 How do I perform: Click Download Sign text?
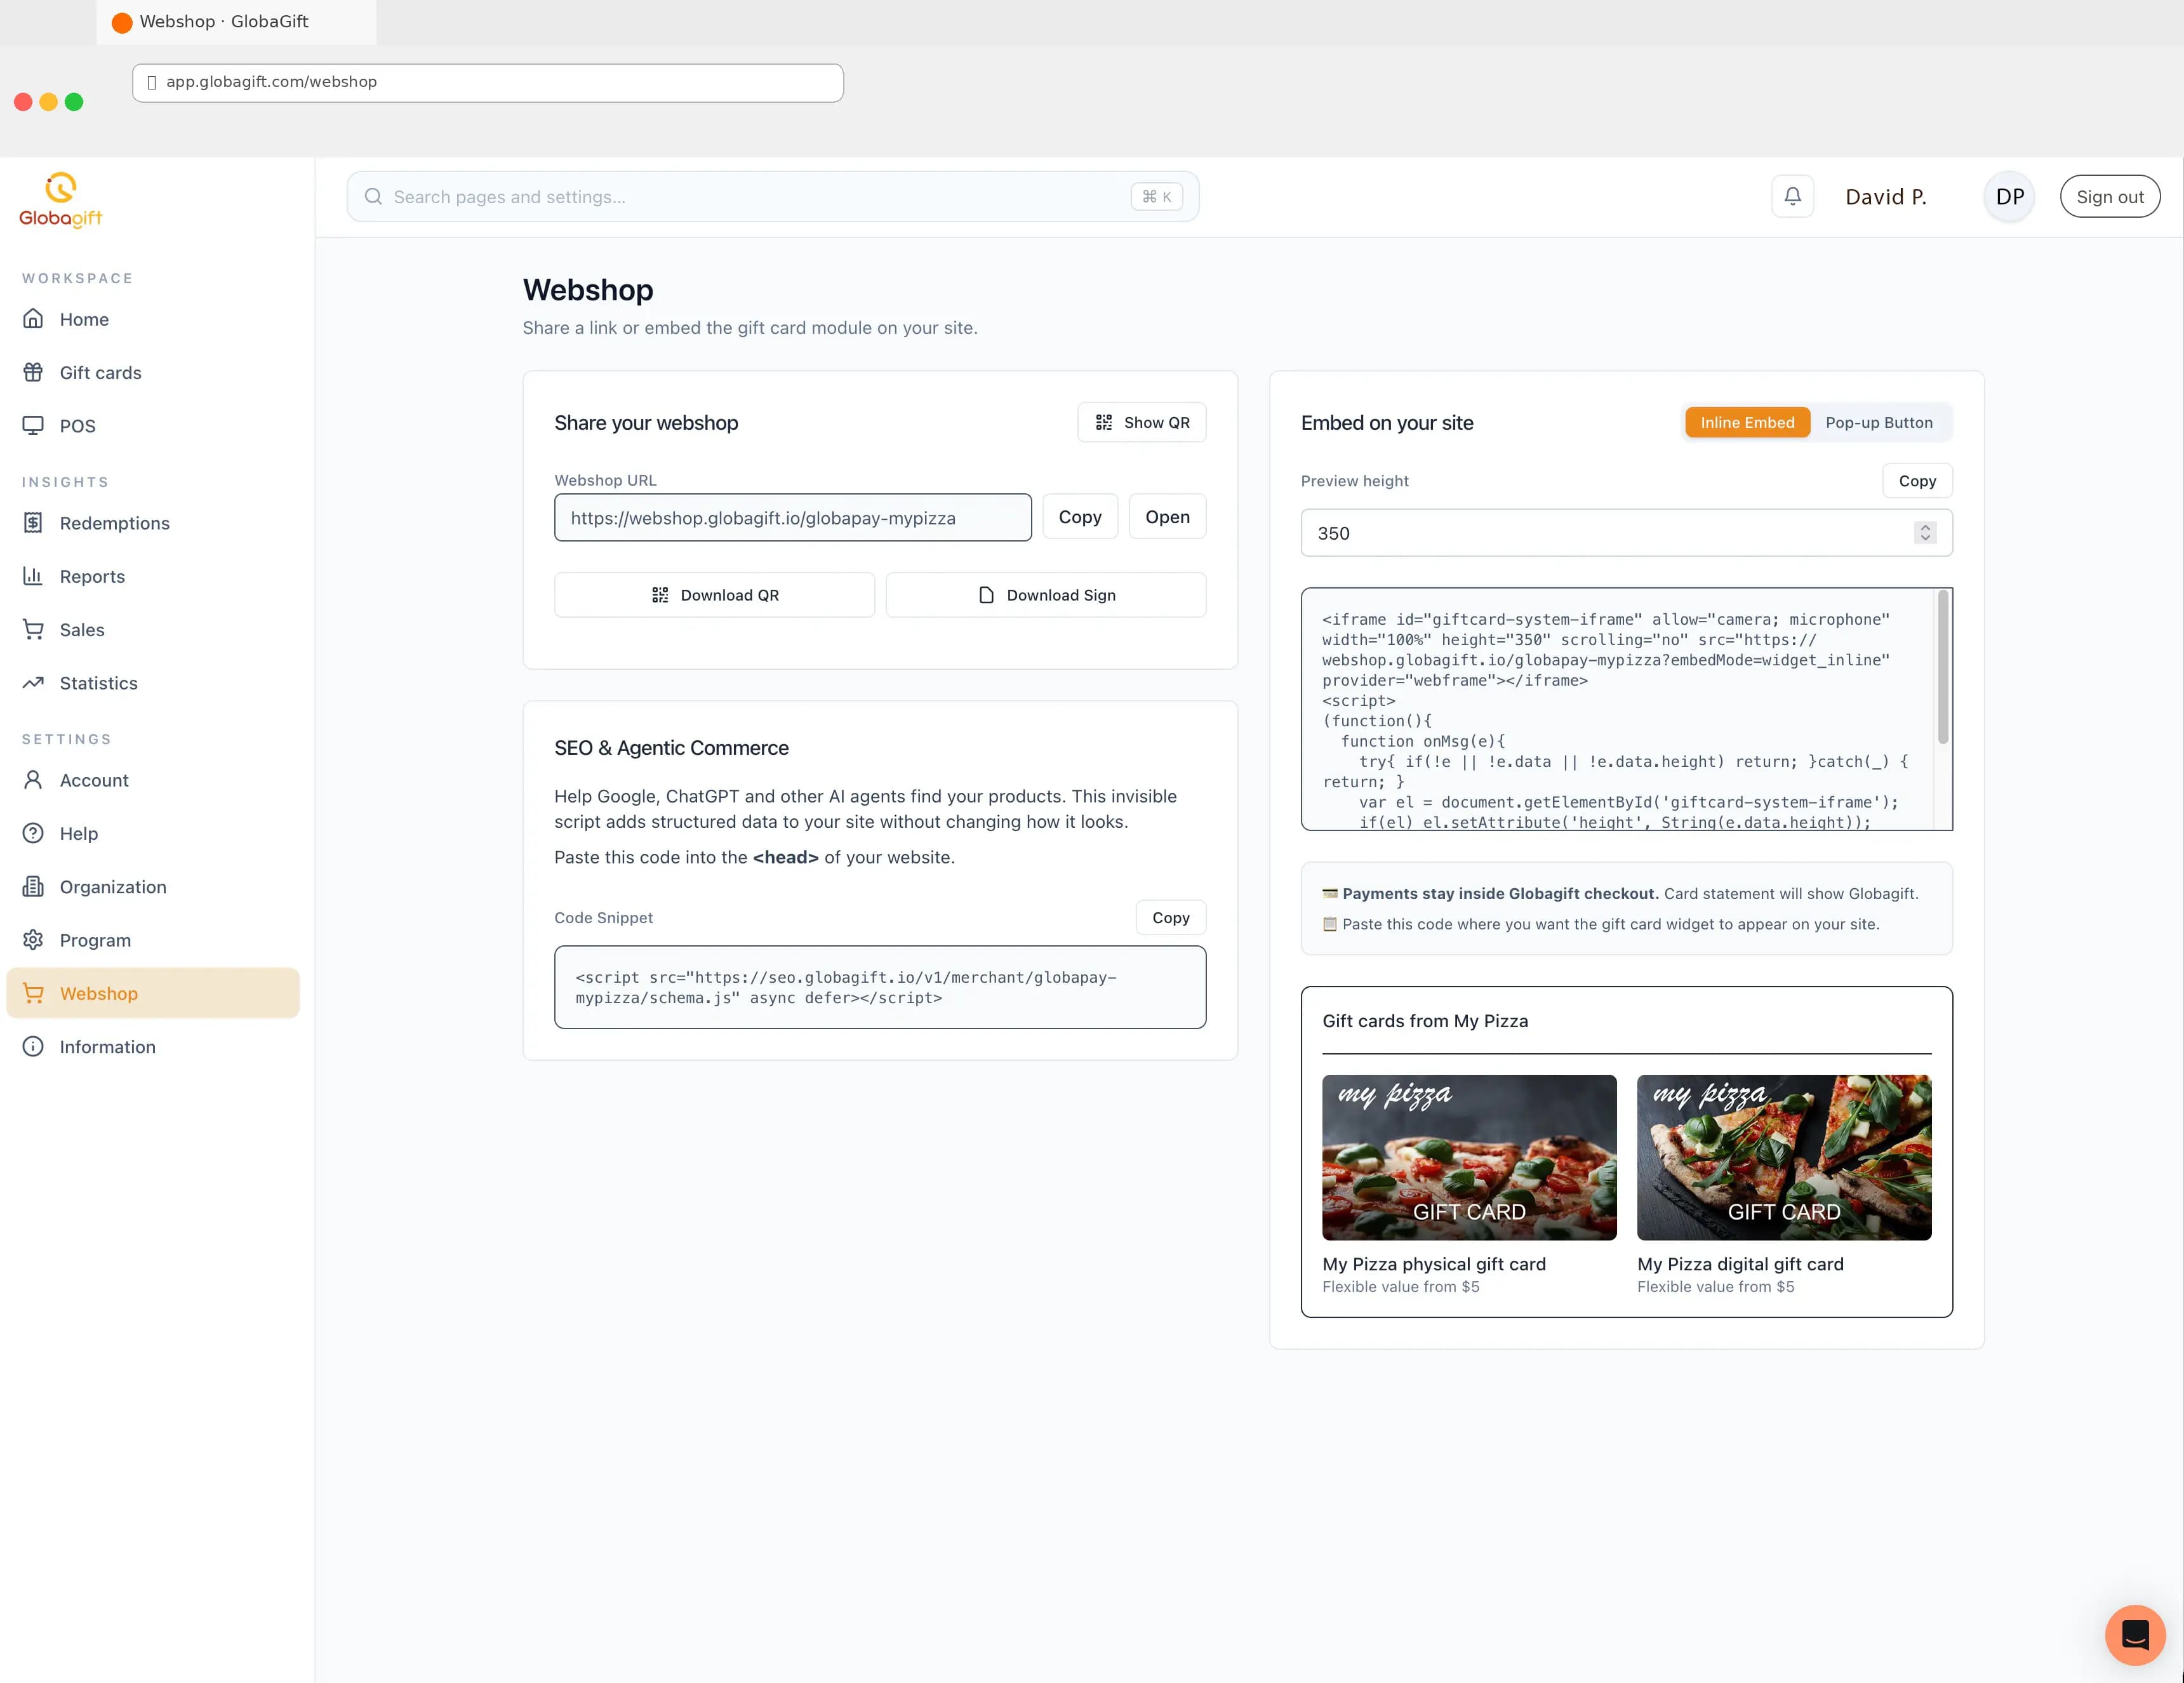[1061, 595]
